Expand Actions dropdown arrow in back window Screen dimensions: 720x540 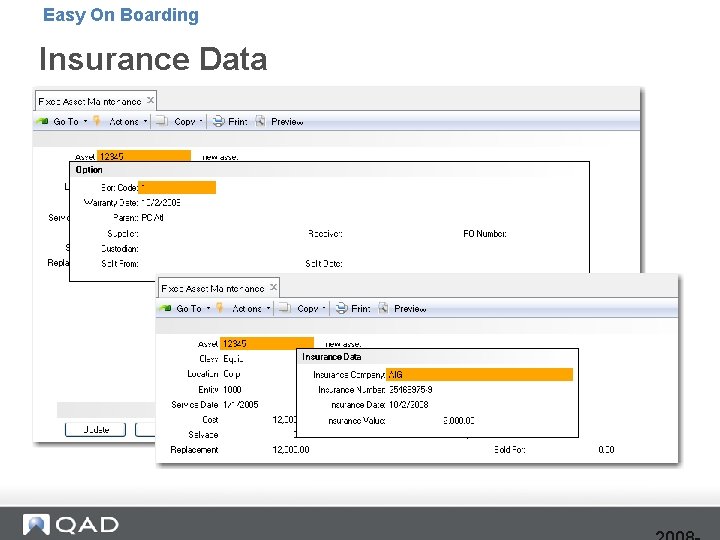[x=145, y=121]
